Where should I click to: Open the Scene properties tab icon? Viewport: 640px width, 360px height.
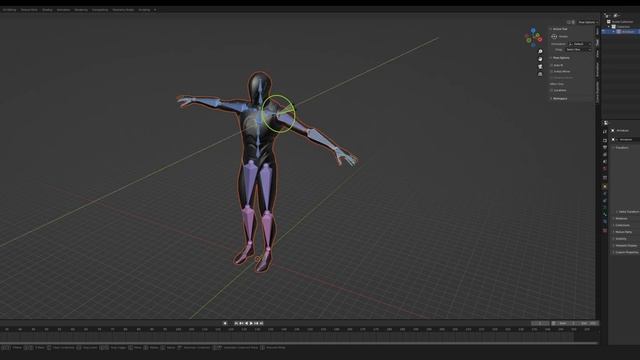pos(605,162)
